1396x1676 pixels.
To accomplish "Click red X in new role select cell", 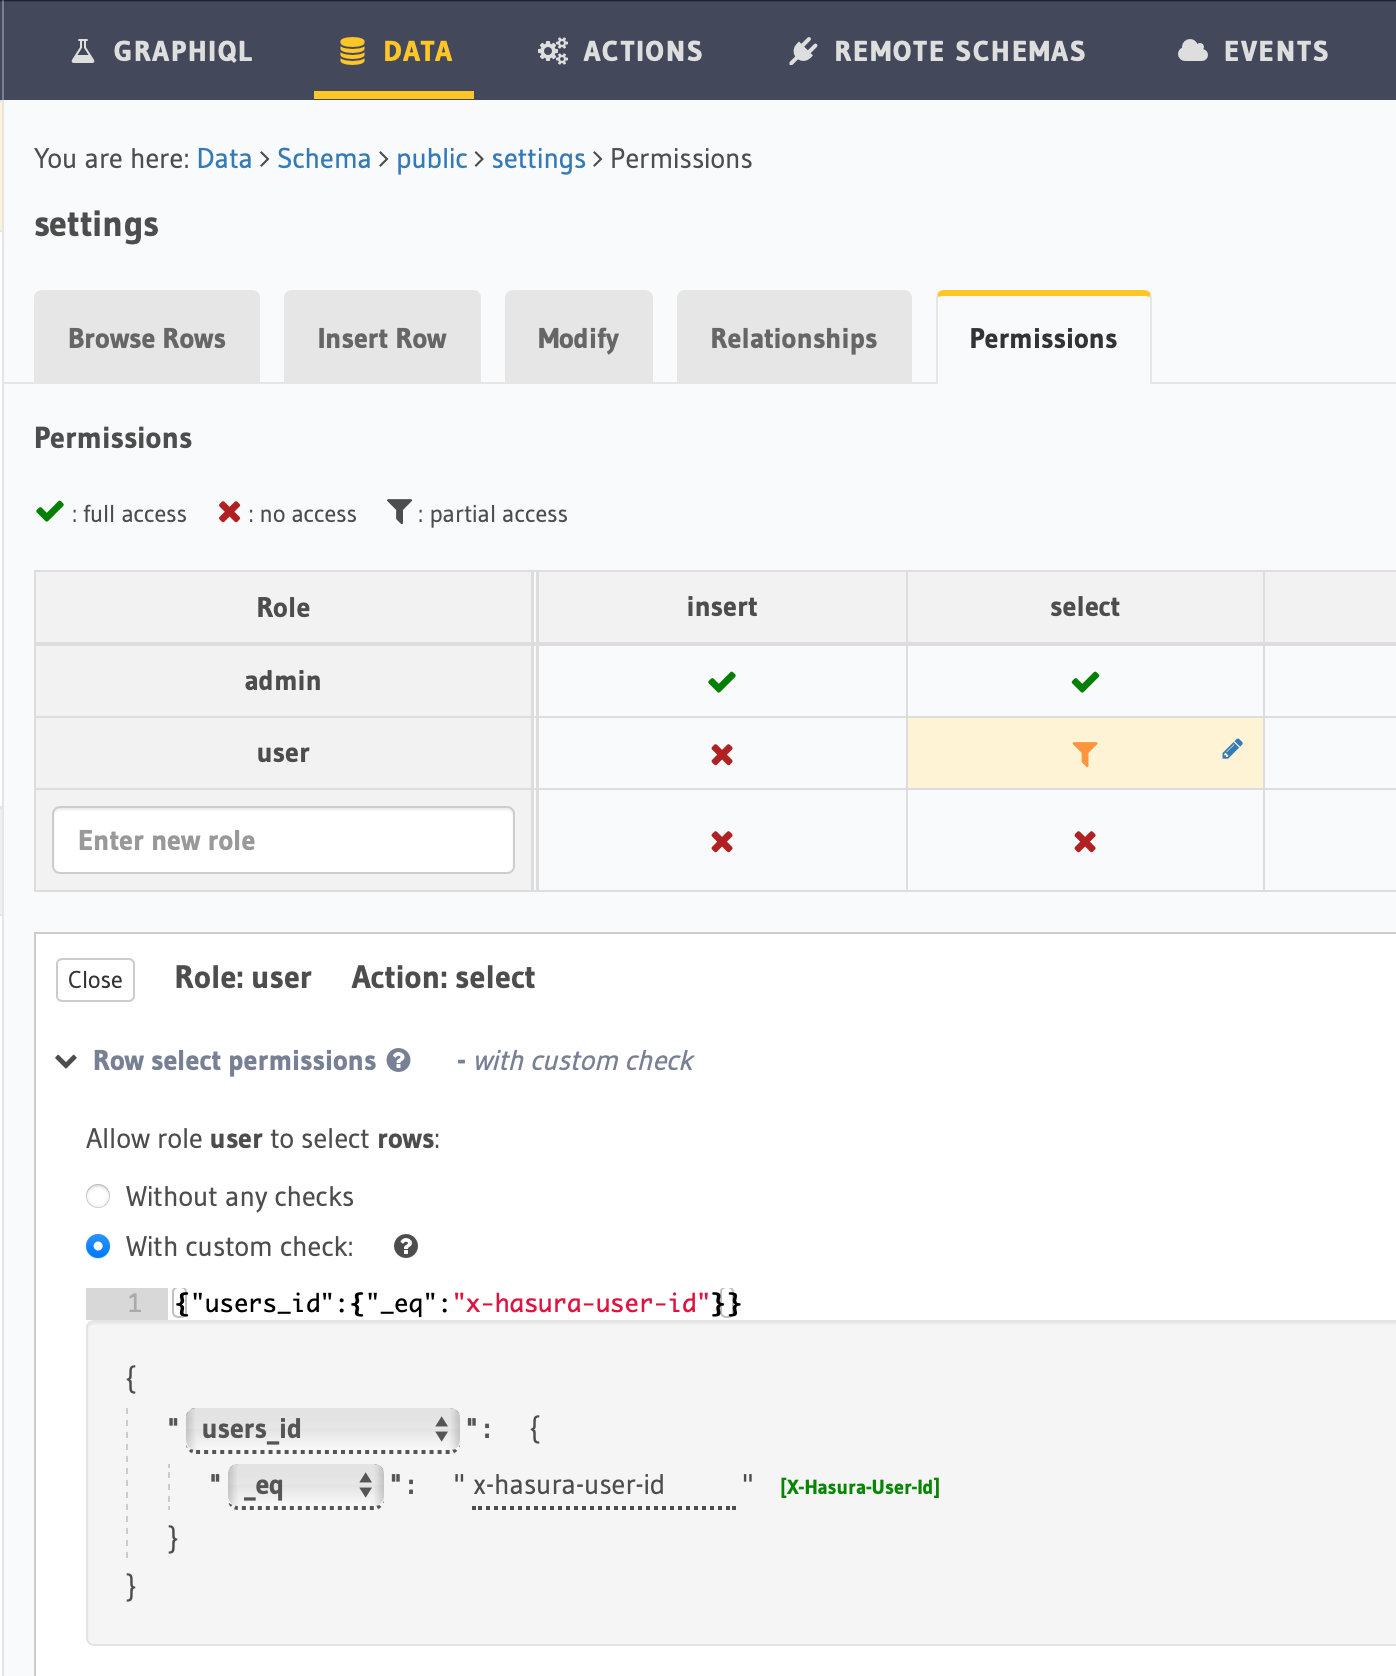I will 1084,842.
